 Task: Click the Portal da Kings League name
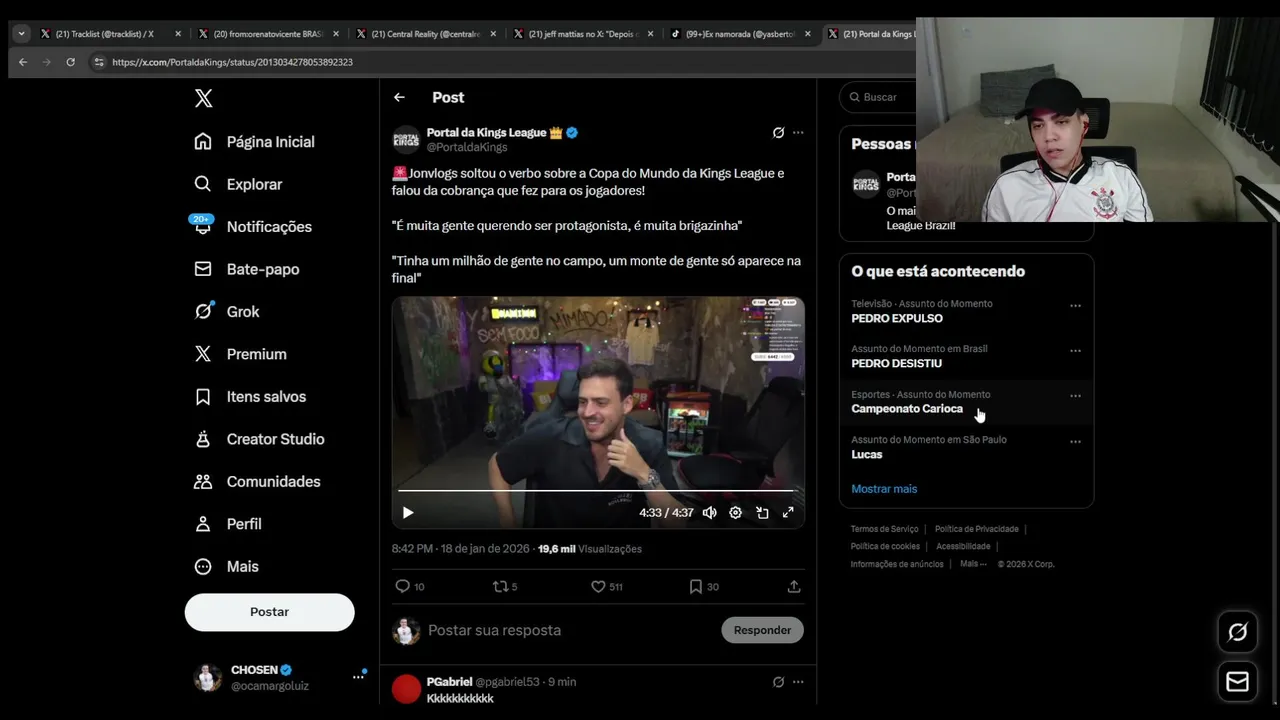coord(486,132)
